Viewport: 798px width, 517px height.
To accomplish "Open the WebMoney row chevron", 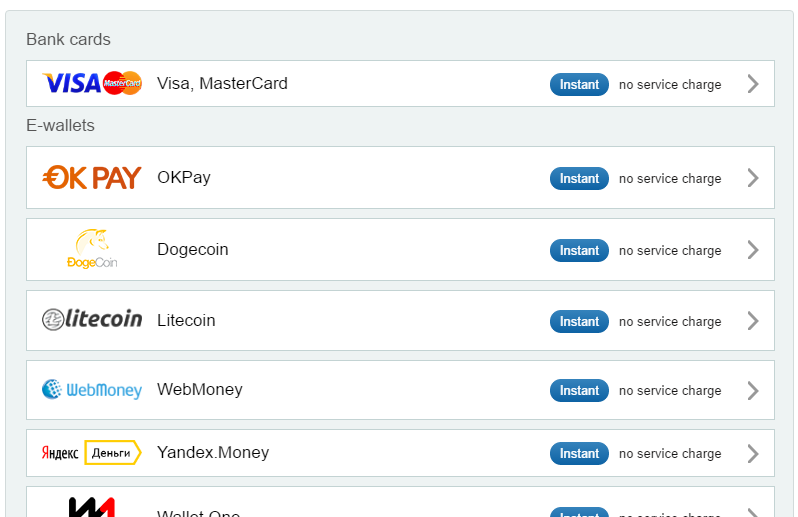I will [x=753, y=391].
